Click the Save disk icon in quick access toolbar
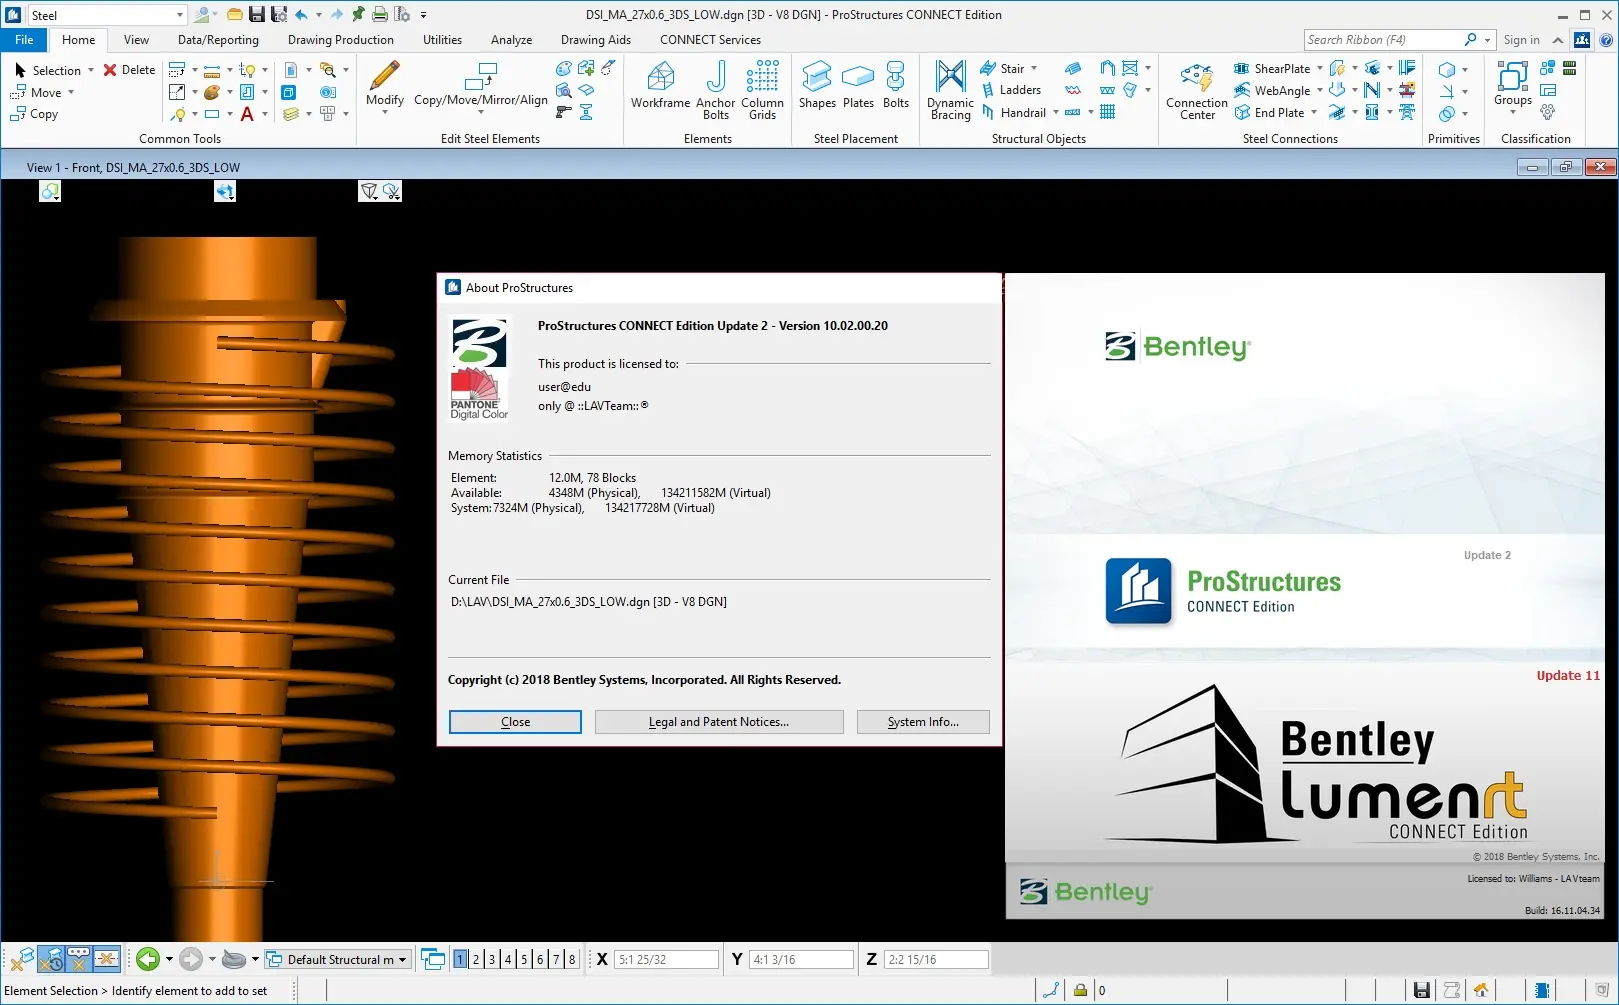This screenshot has height=1005, width=1619. point(257,14)
